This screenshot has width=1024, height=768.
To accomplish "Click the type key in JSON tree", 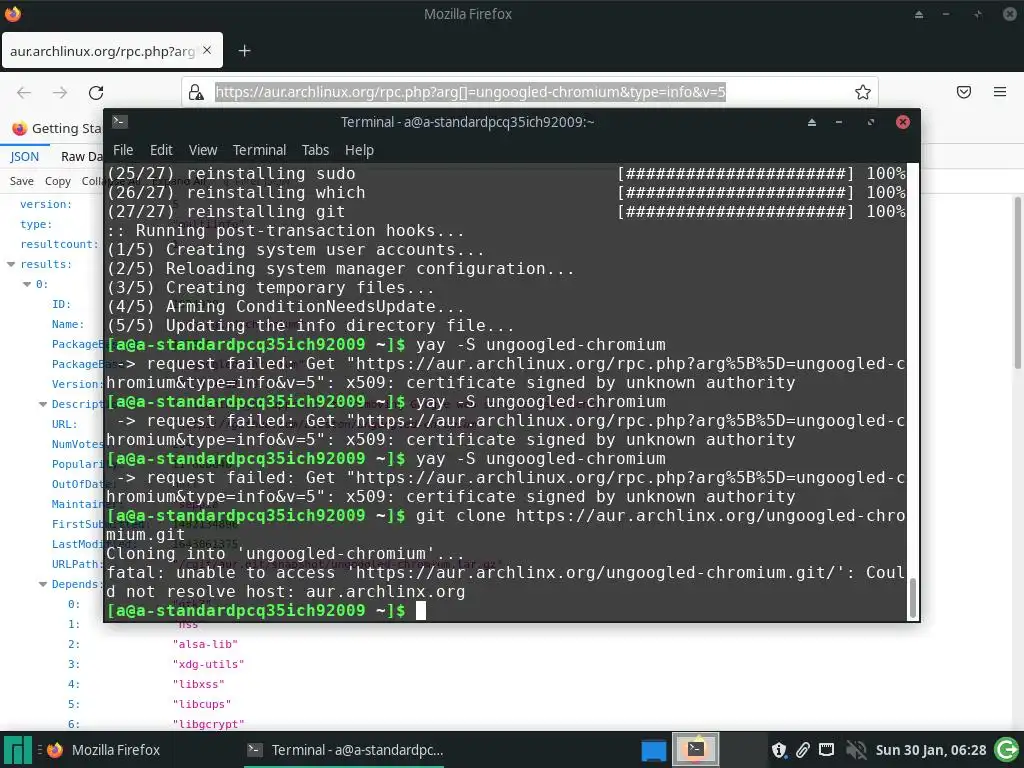I will (36, 225).
